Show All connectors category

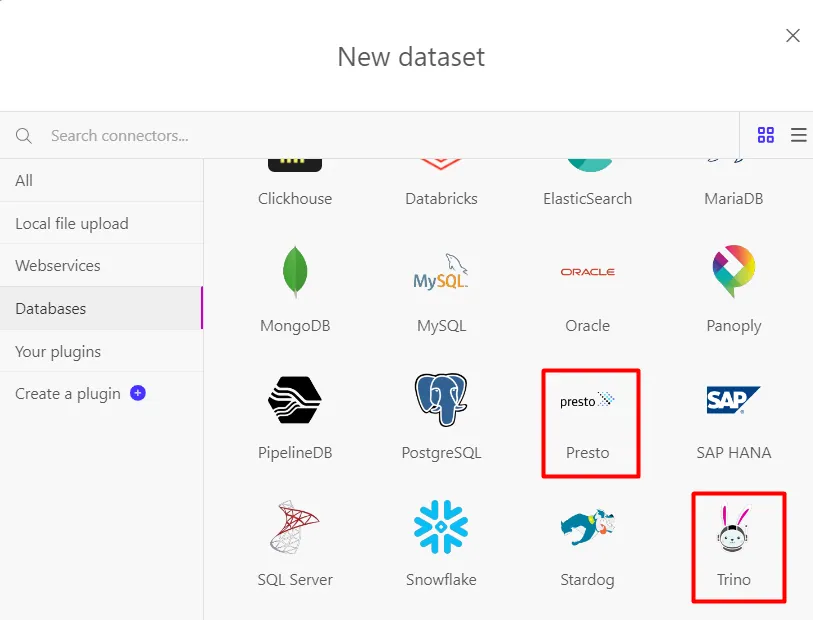coord(102,180)
